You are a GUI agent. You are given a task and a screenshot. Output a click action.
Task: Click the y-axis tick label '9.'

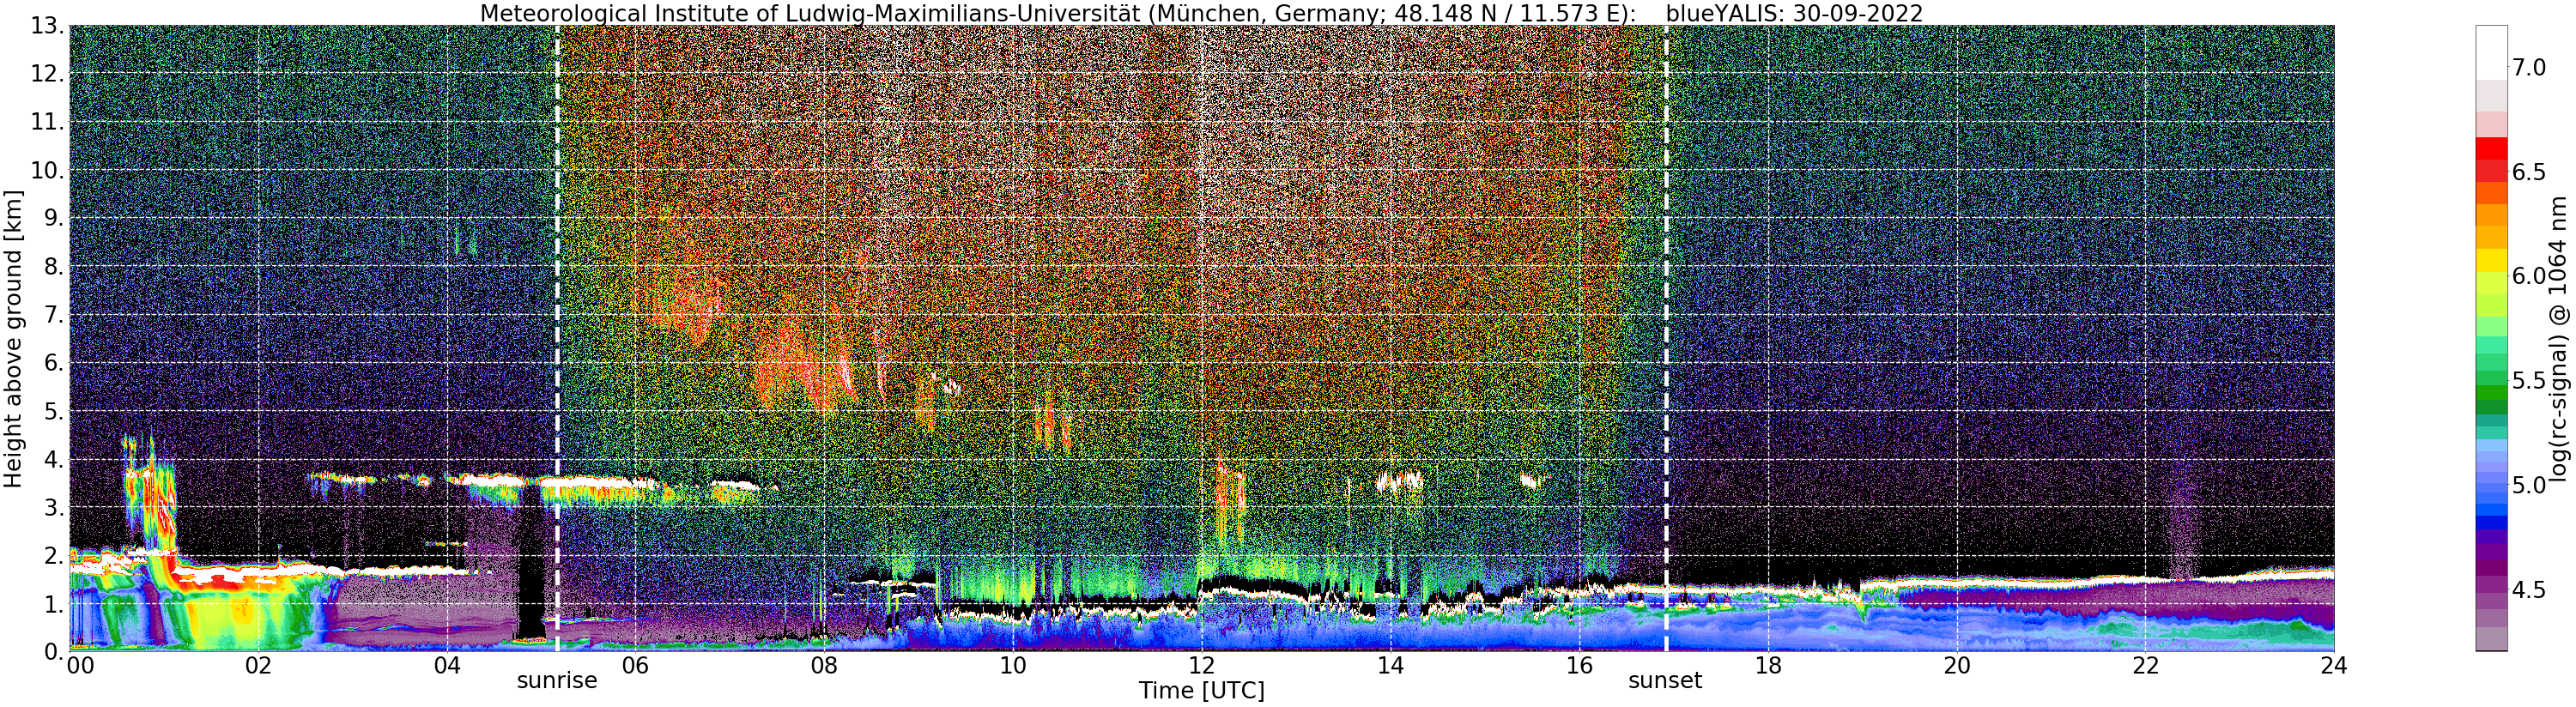point(54,218)
